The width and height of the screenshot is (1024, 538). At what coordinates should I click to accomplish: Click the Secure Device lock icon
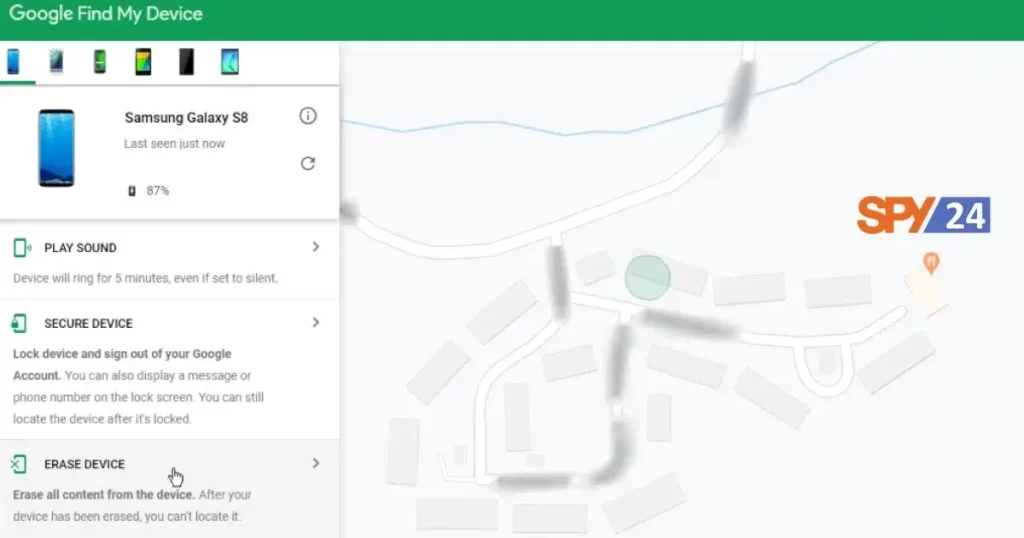pos(20,323)
